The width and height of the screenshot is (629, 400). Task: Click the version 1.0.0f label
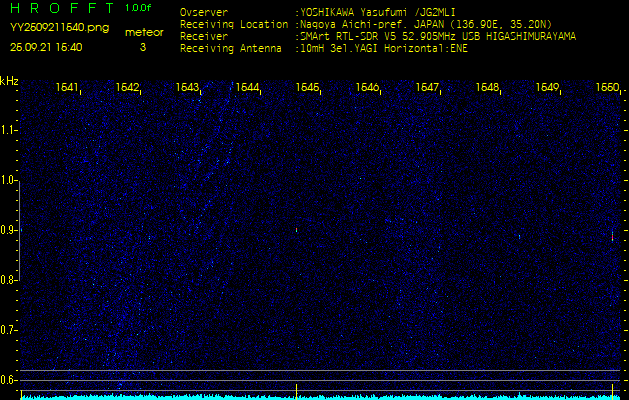[139, 8]
